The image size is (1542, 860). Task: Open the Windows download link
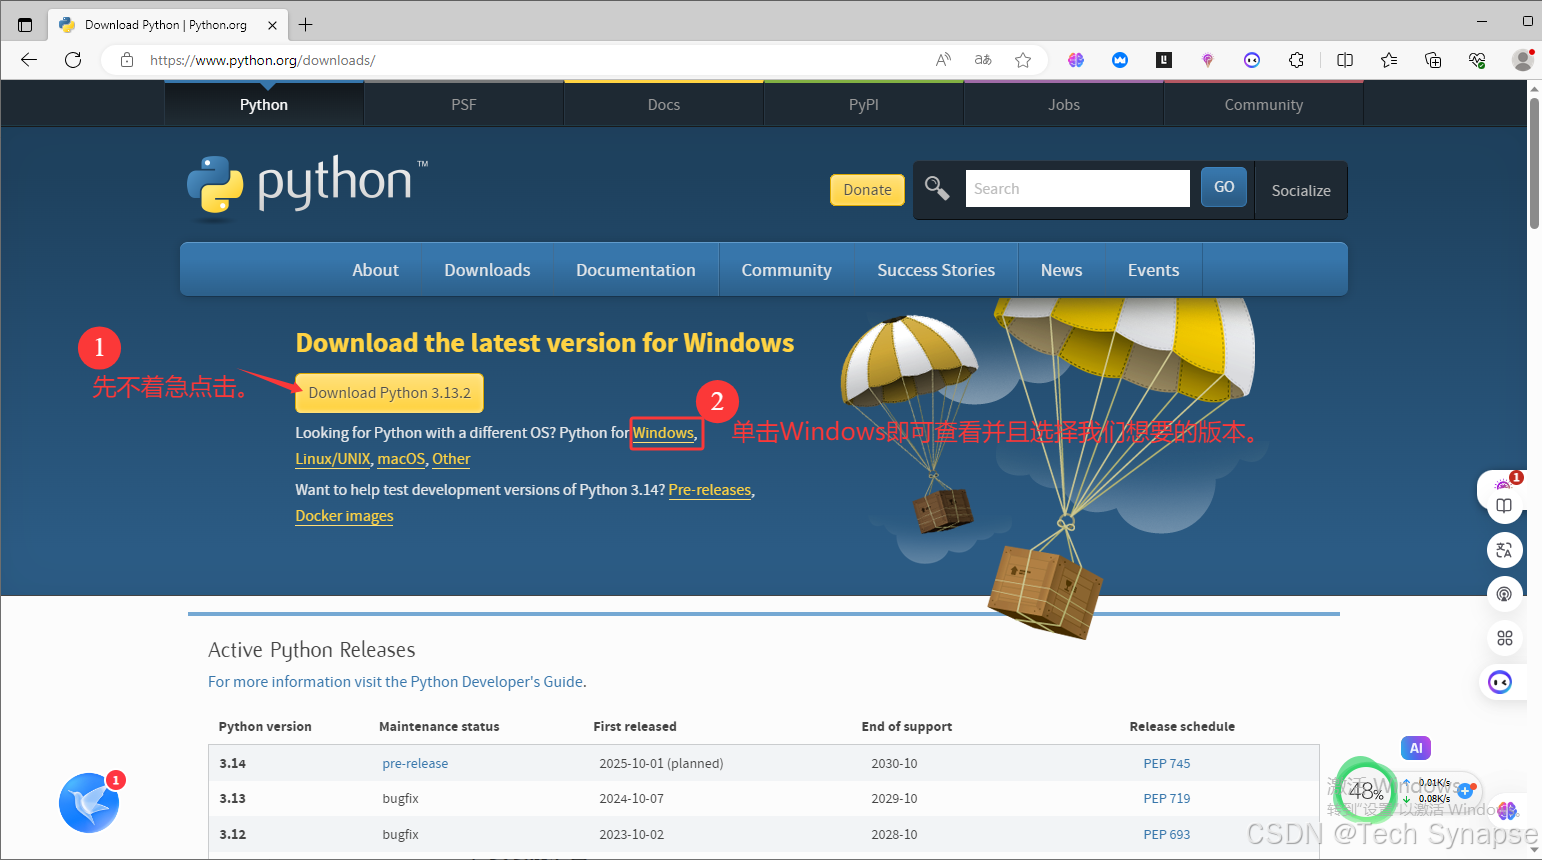click(664, 433)
